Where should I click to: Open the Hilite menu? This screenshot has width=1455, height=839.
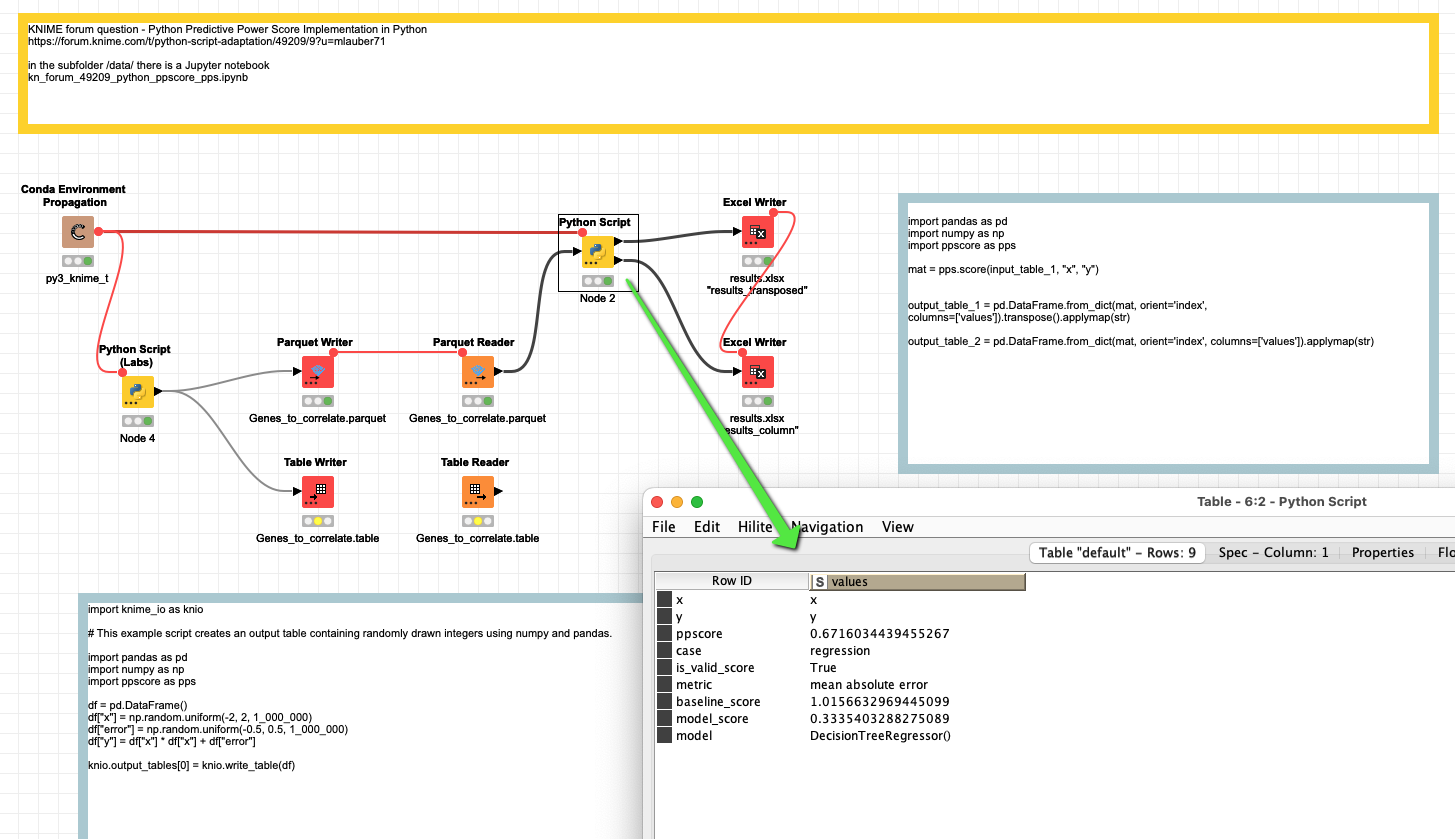pos(755,527)
